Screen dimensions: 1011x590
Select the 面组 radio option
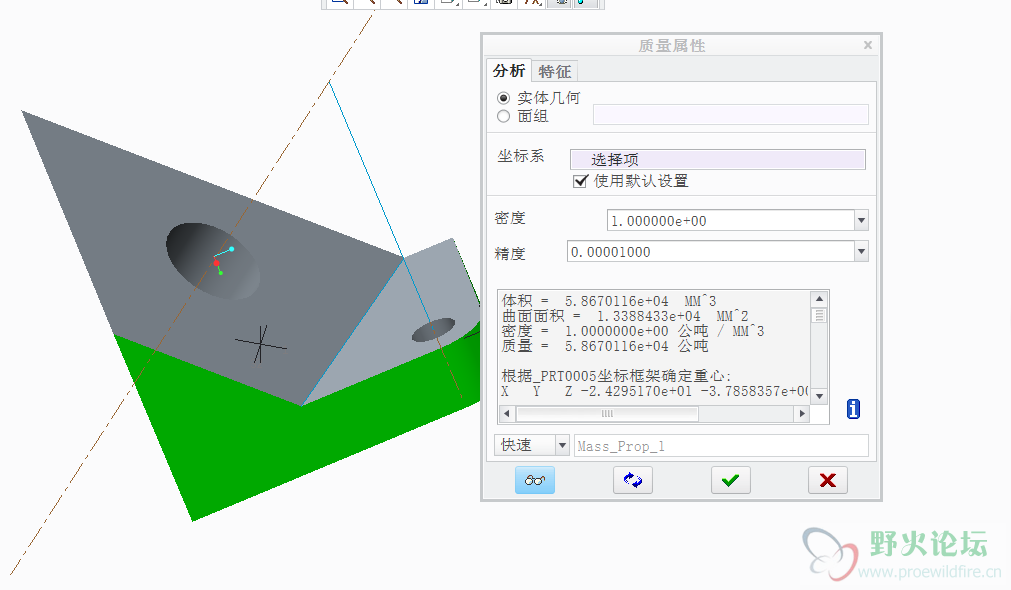[x=504, y=116]
